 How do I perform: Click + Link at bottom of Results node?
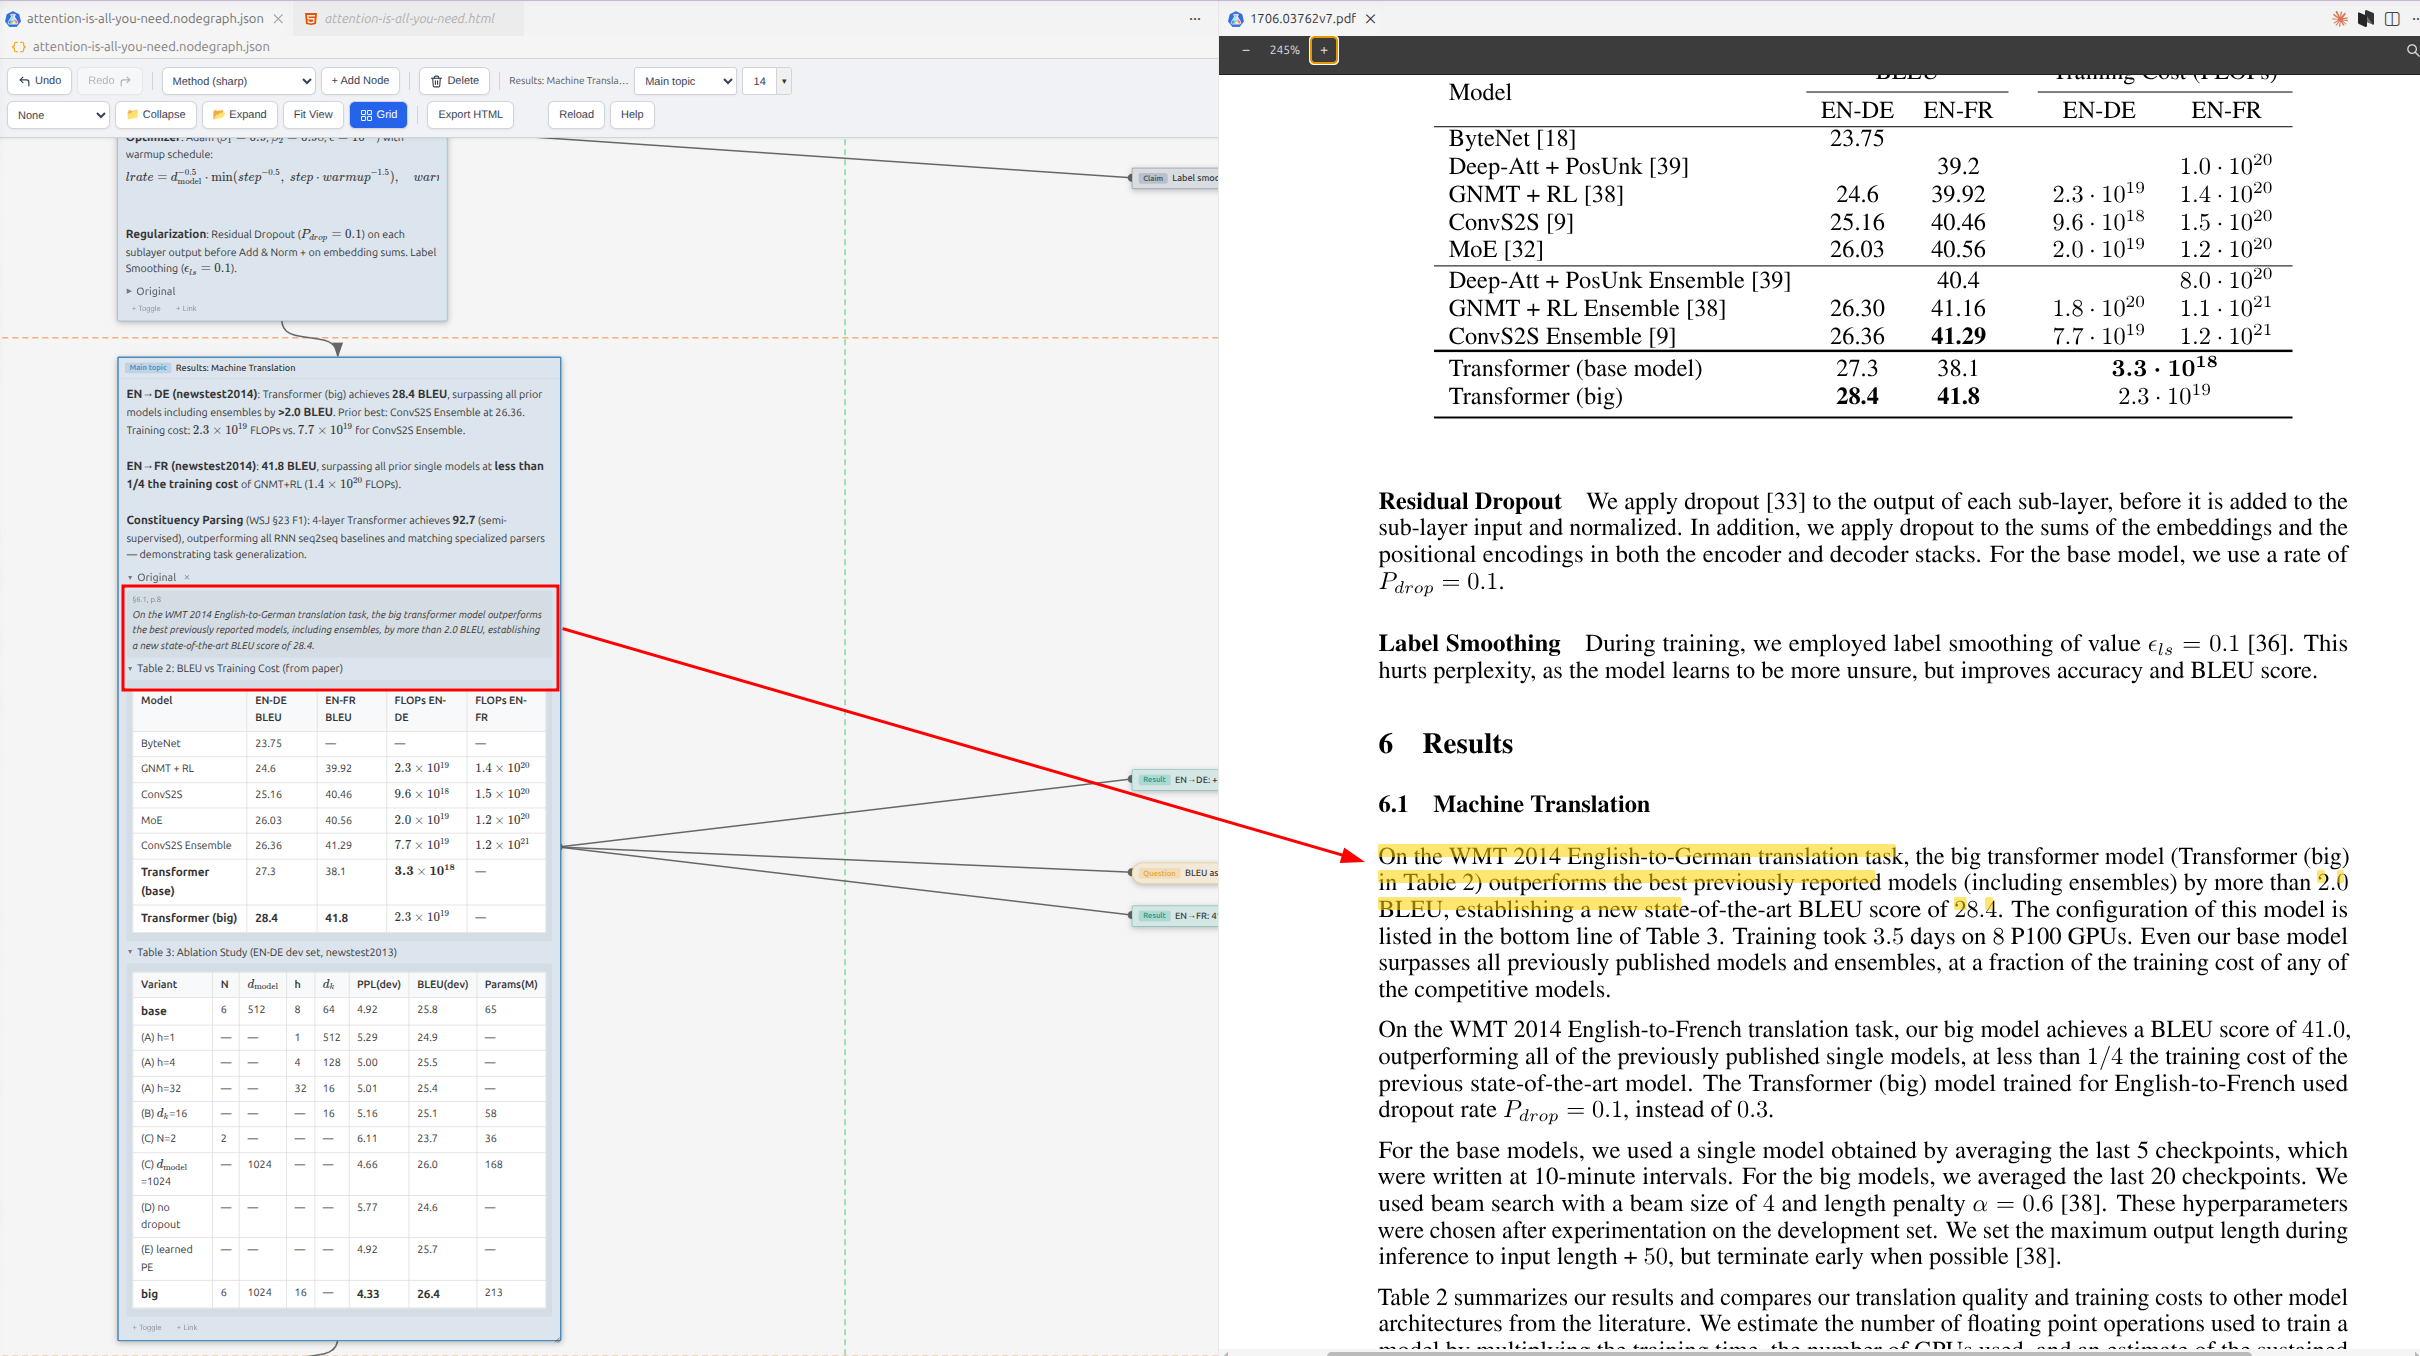187,1328
